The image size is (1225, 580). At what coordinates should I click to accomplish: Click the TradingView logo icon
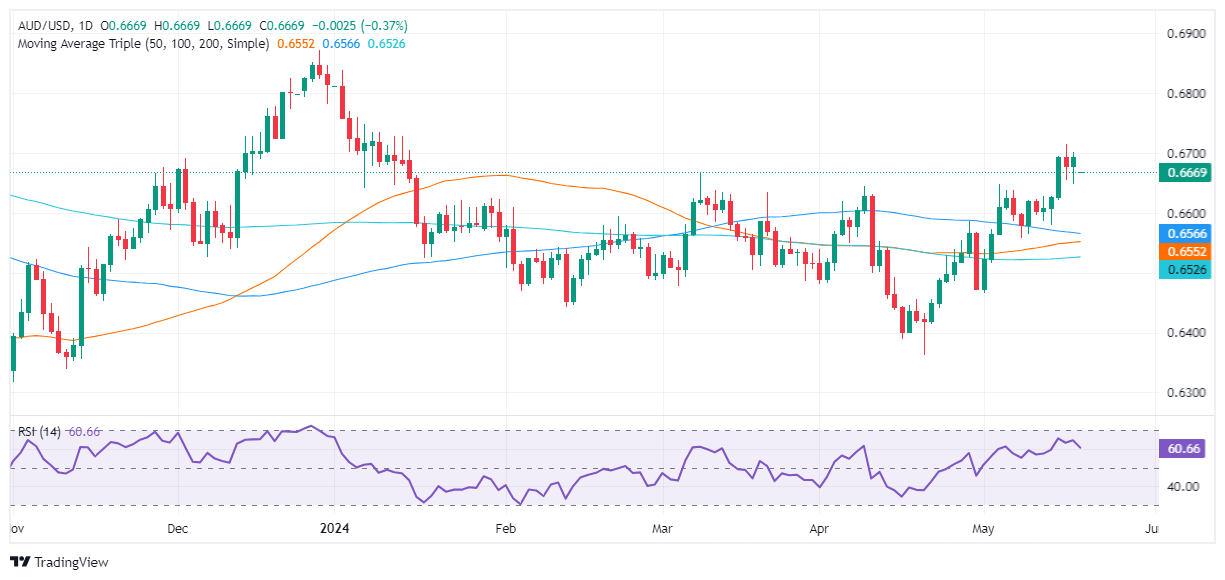(20, 562)
